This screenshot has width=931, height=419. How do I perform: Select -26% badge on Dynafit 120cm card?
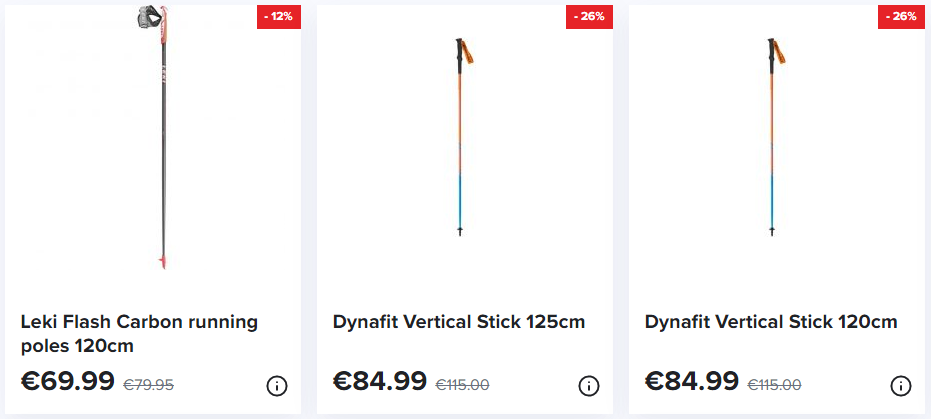[901, 17]
